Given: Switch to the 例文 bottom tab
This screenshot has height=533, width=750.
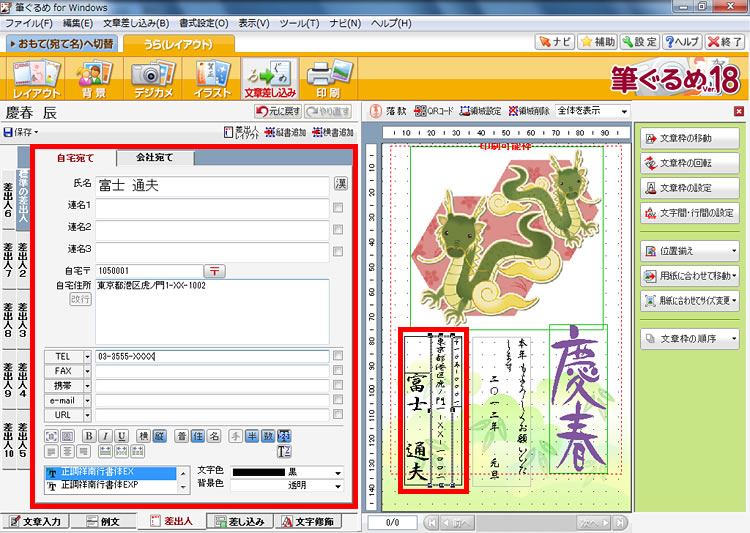Looking at the screenshot, I should click(103, 522).
